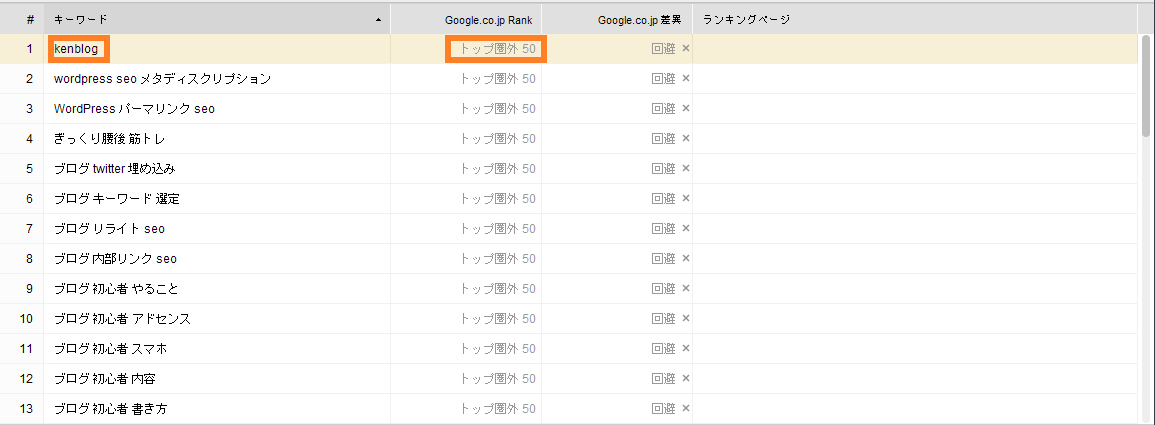
Task: Click the × icon in the ブログ キーワード 選定 row
Action: click(686, 198)
